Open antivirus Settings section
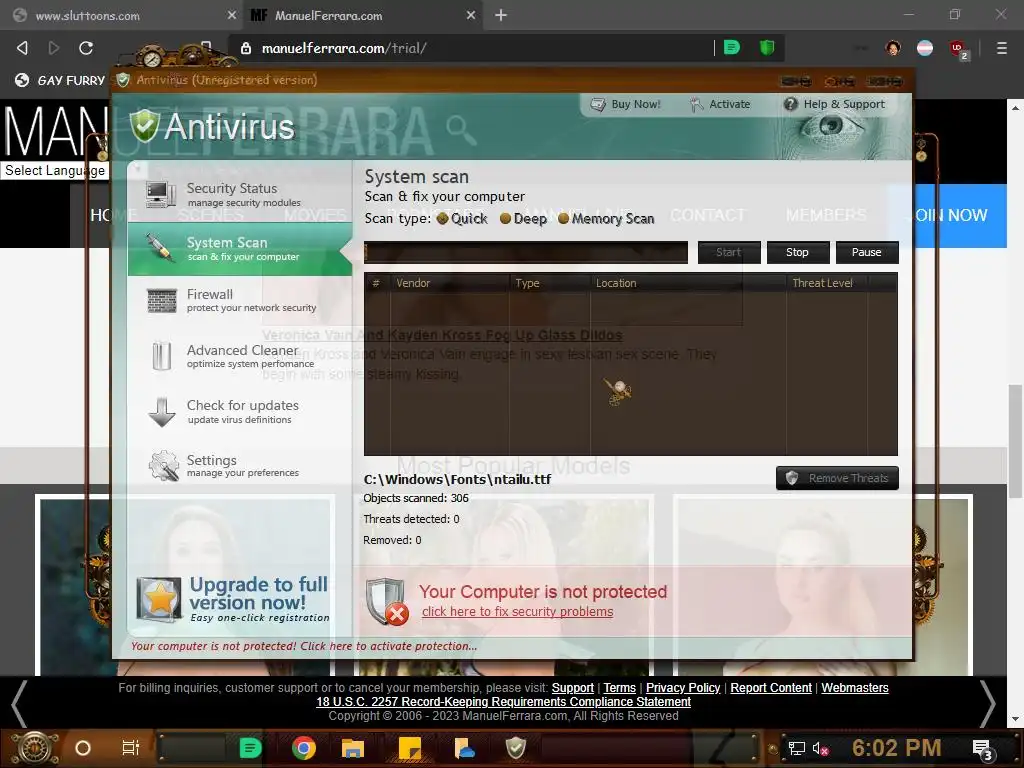This screenshot has width=1024, height=768. [x=240, y=466]
